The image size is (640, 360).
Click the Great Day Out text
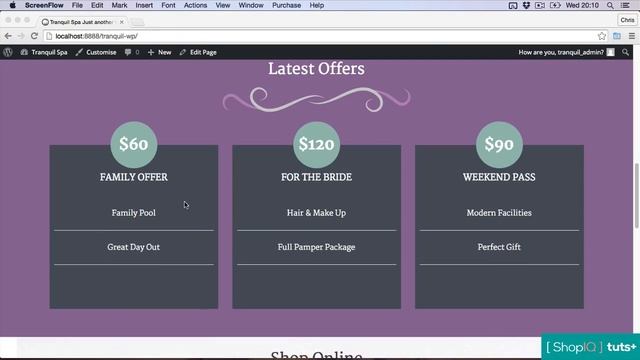tap(133, 247)
